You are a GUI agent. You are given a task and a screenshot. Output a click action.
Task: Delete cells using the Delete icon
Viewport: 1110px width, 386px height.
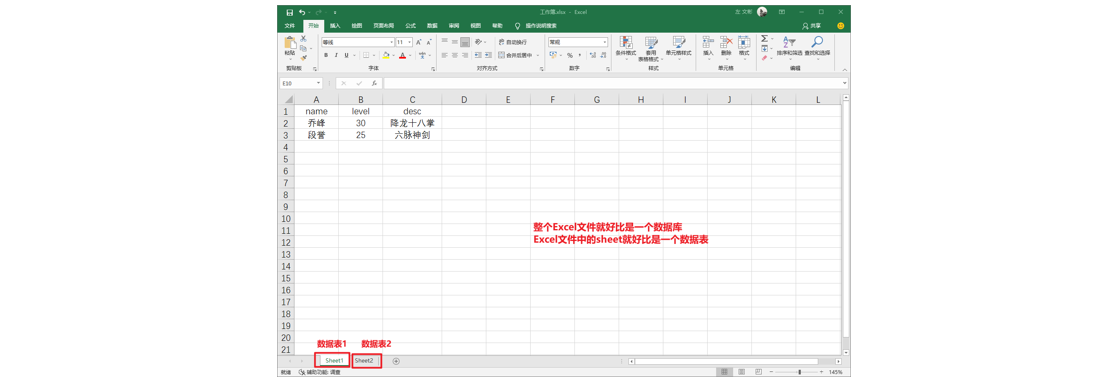(x=726, y=47)
